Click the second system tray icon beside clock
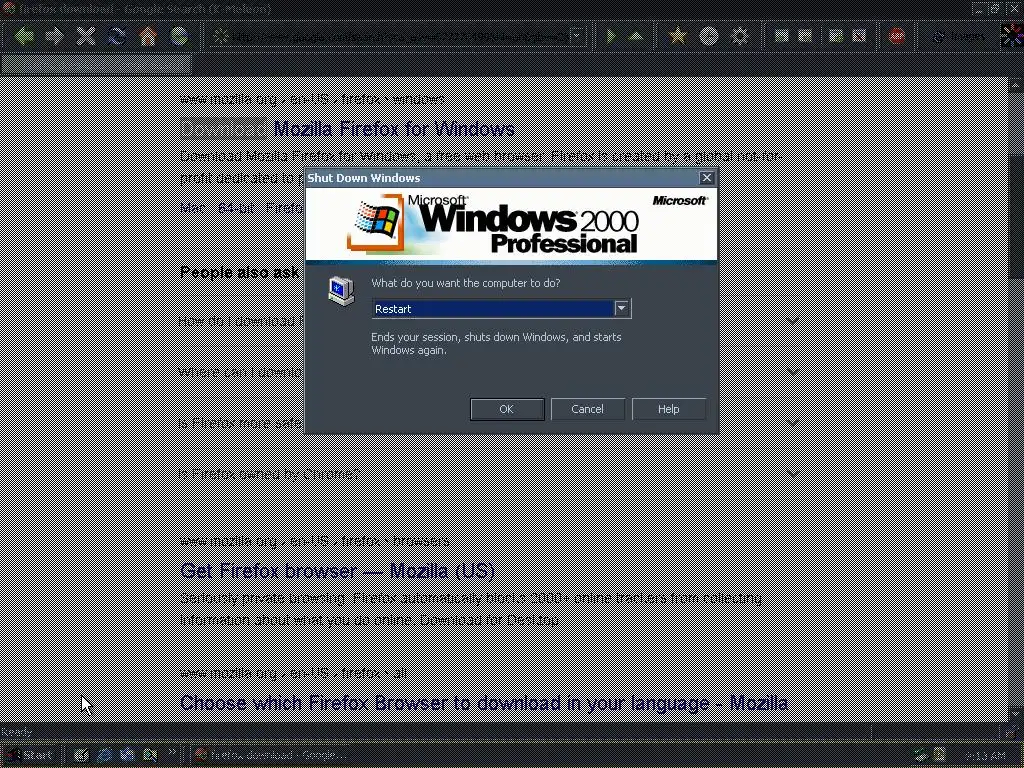 (x=940, y=755)
